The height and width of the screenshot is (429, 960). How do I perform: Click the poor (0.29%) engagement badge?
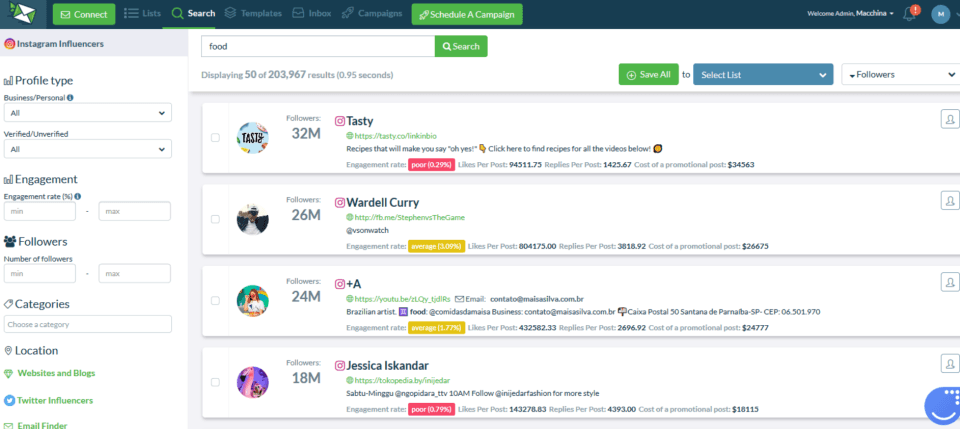[432, 165]
